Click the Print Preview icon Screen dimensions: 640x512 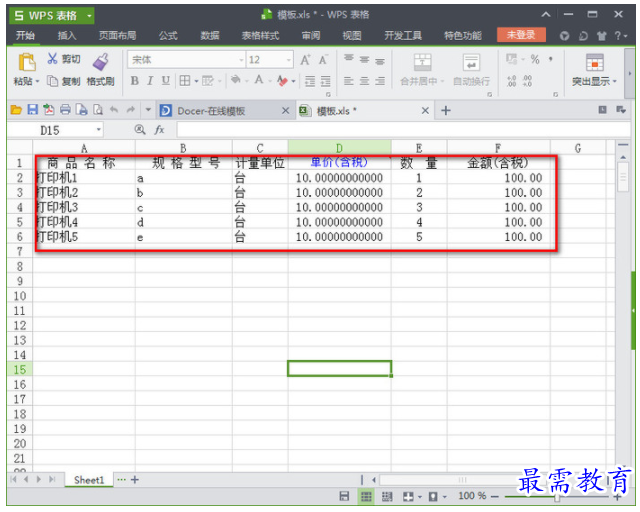(98, 109)
